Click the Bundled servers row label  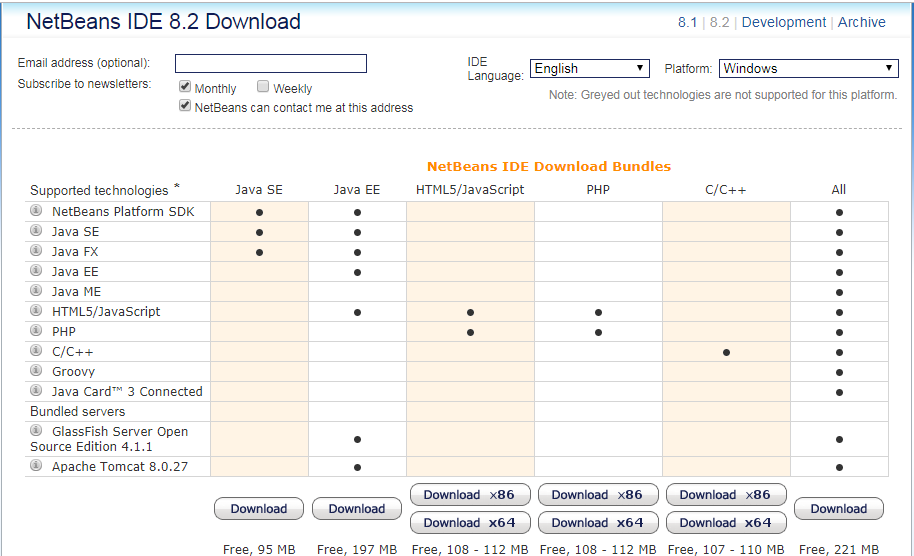coord(78,411)
